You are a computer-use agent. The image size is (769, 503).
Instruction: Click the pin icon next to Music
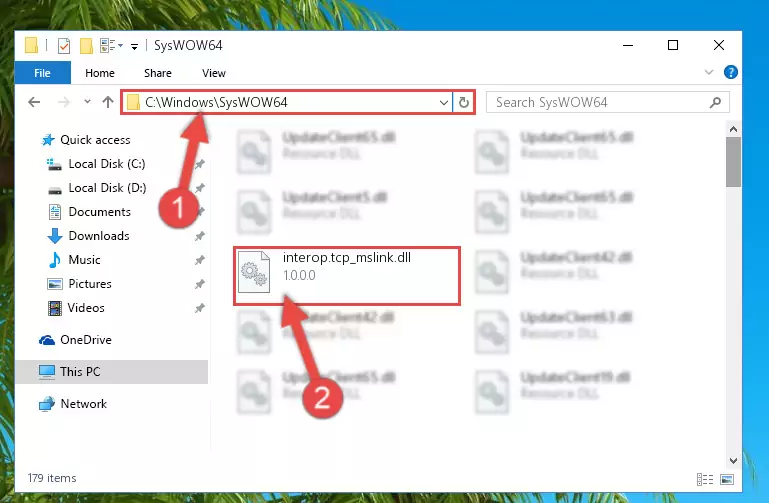coord(200,260)
